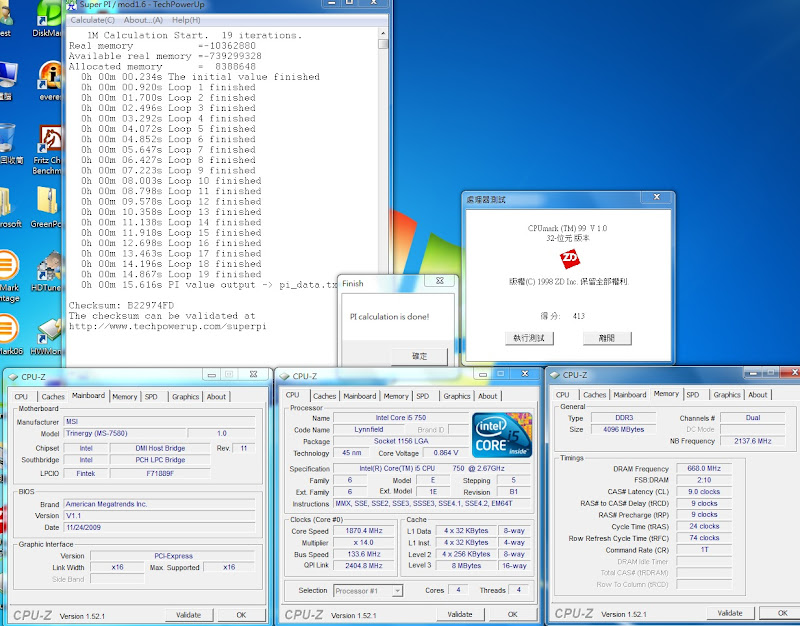The height and width of the screenshot is (626, 800).
Task: Click the title bar icon of the CPU-Z processor window
Action: tap(285, 376)
